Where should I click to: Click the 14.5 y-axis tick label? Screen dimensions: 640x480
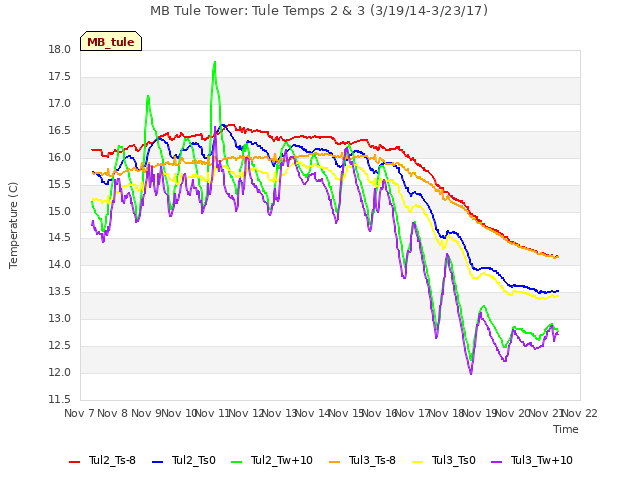[x=60, y=238]
